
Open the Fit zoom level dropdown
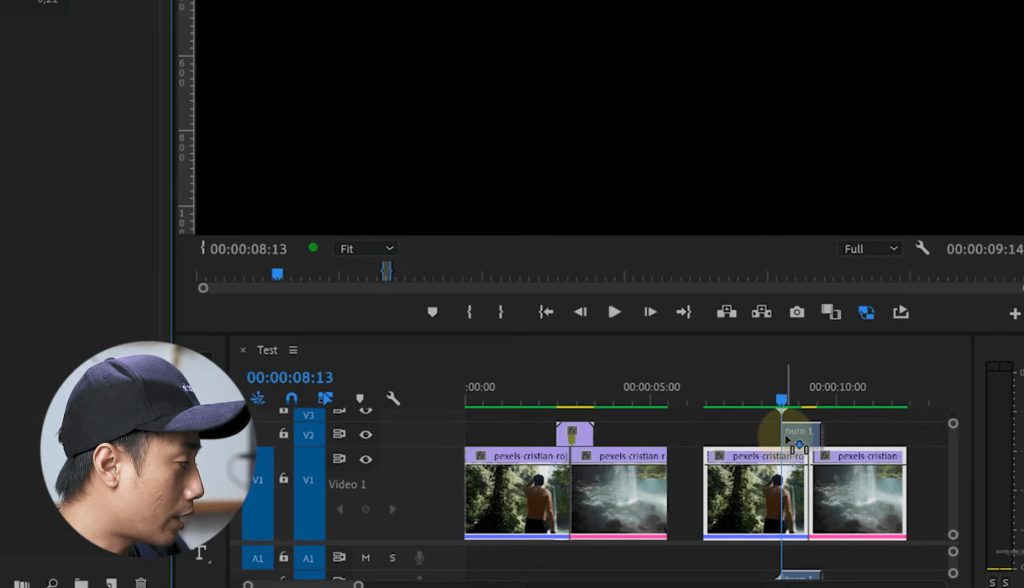pos(366,248)
